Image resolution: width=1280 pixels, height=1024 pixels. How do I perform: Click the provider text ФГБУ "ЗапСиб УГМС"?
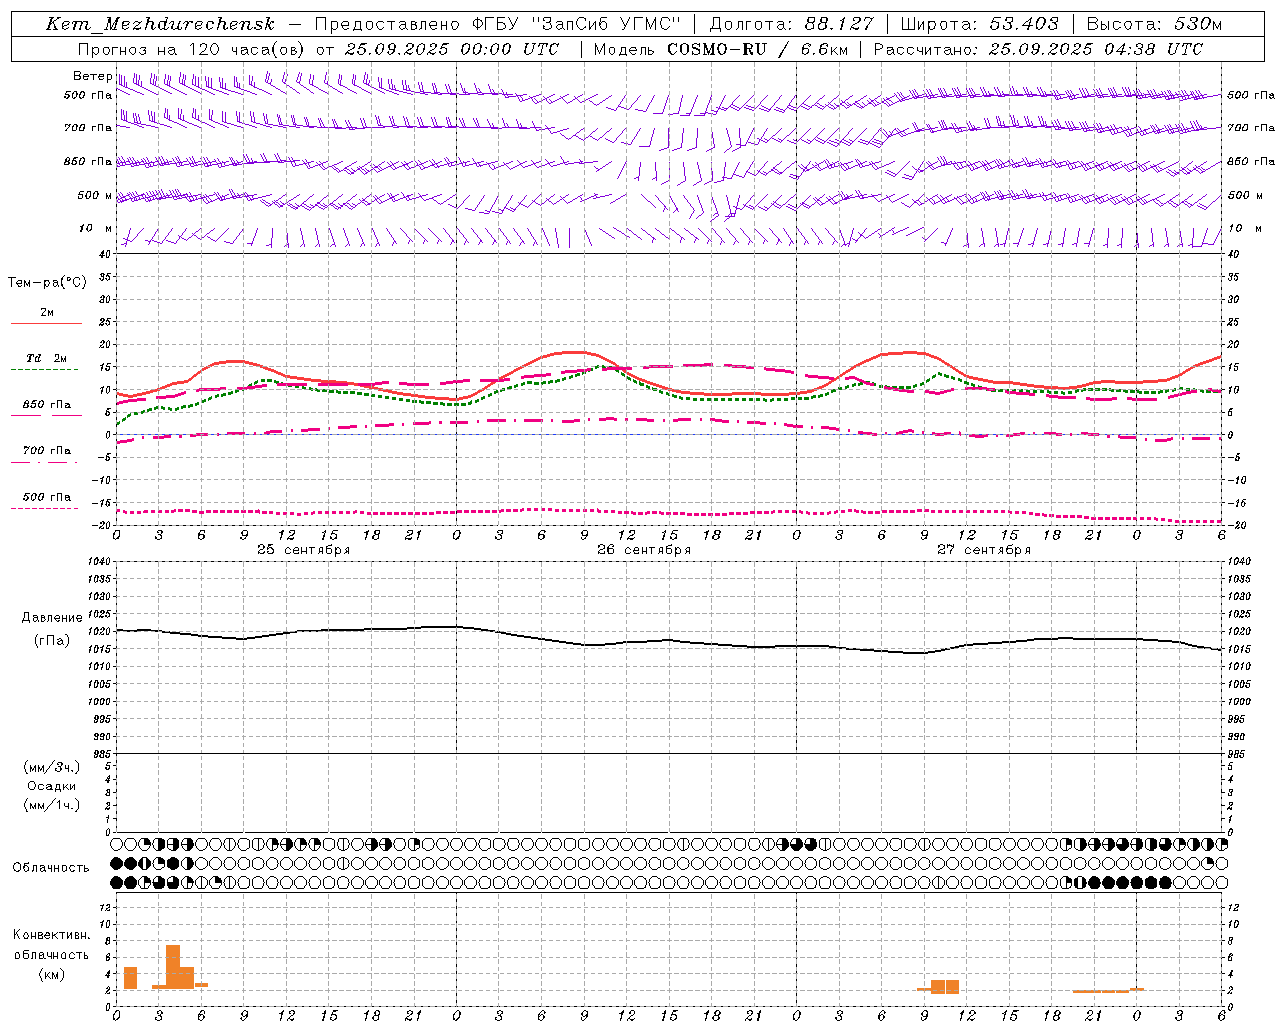(x=576, y=24)
